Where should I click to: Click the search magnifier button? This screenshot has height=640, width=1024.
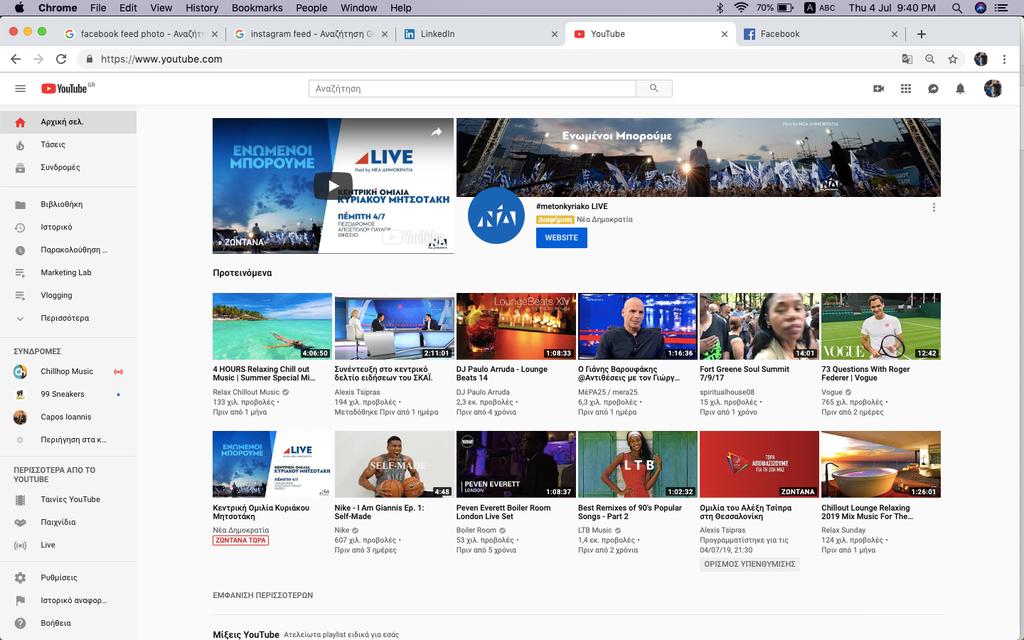coord(654,89)
